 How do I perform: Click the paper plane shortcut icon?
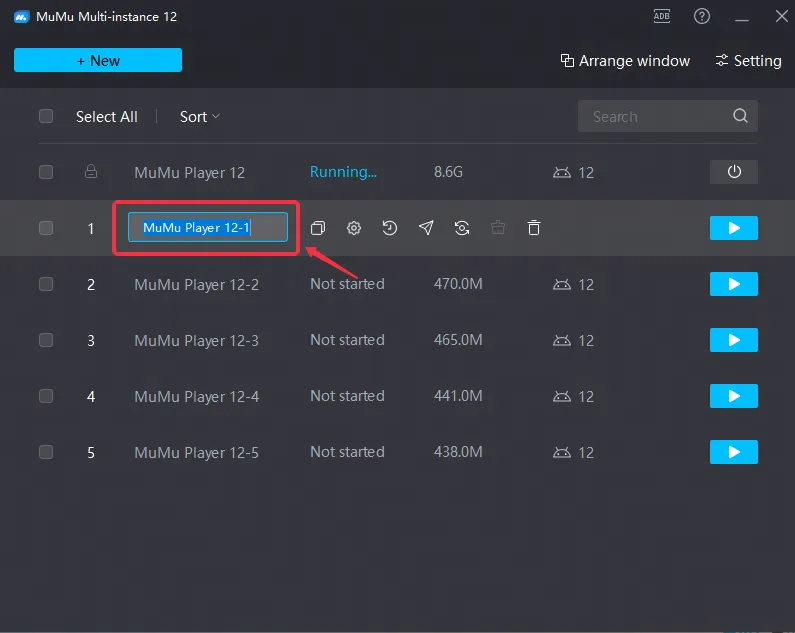pos(426,228)
